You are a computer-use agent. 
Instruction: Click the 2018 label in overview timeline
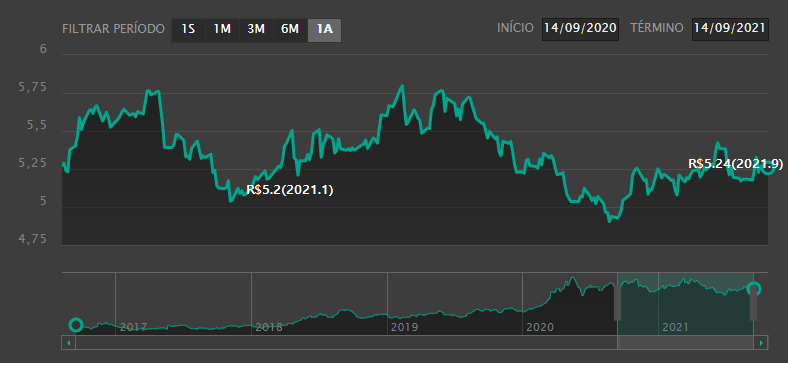click(x=269, y=328)
